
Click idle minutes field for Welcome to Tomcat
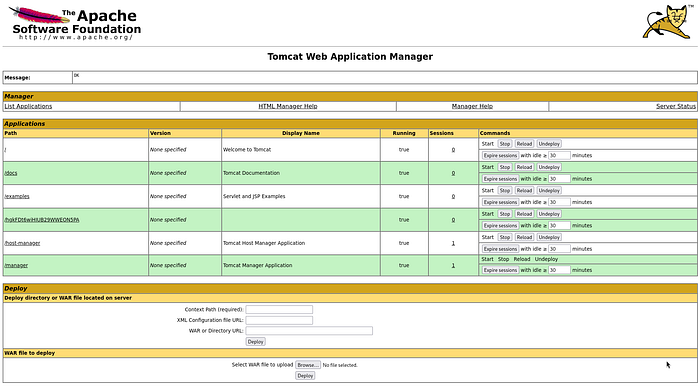click(559, 155)
